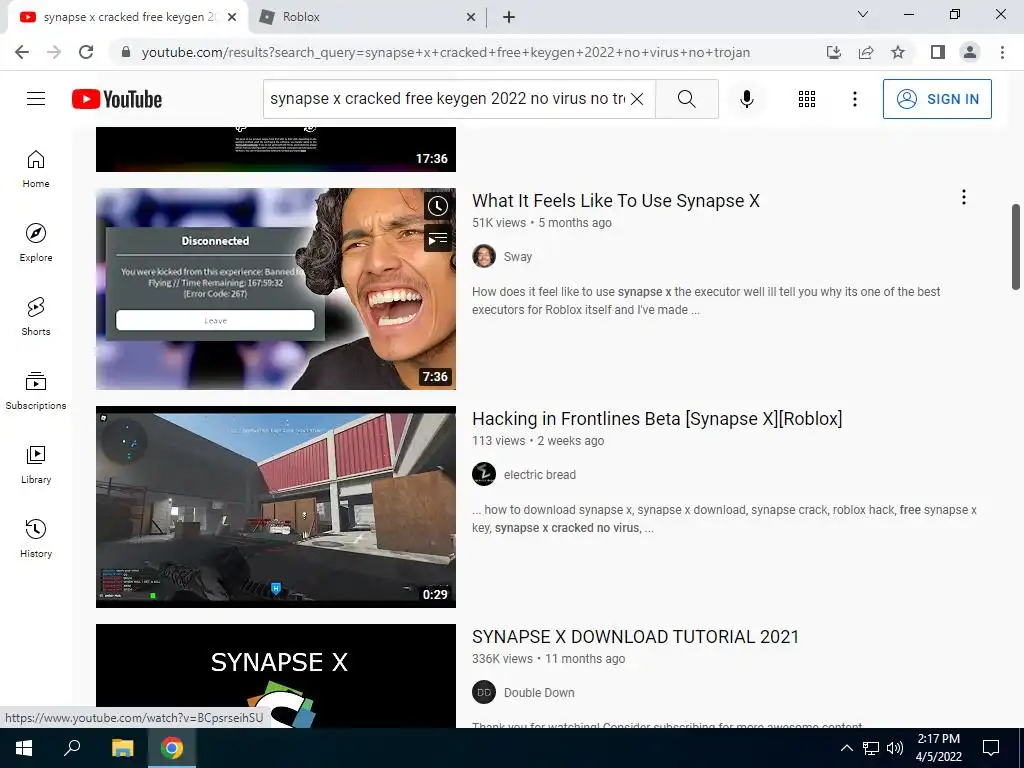Close the Roblox tab
This screenshot has height=768, width=1024.
coord(470,18)
